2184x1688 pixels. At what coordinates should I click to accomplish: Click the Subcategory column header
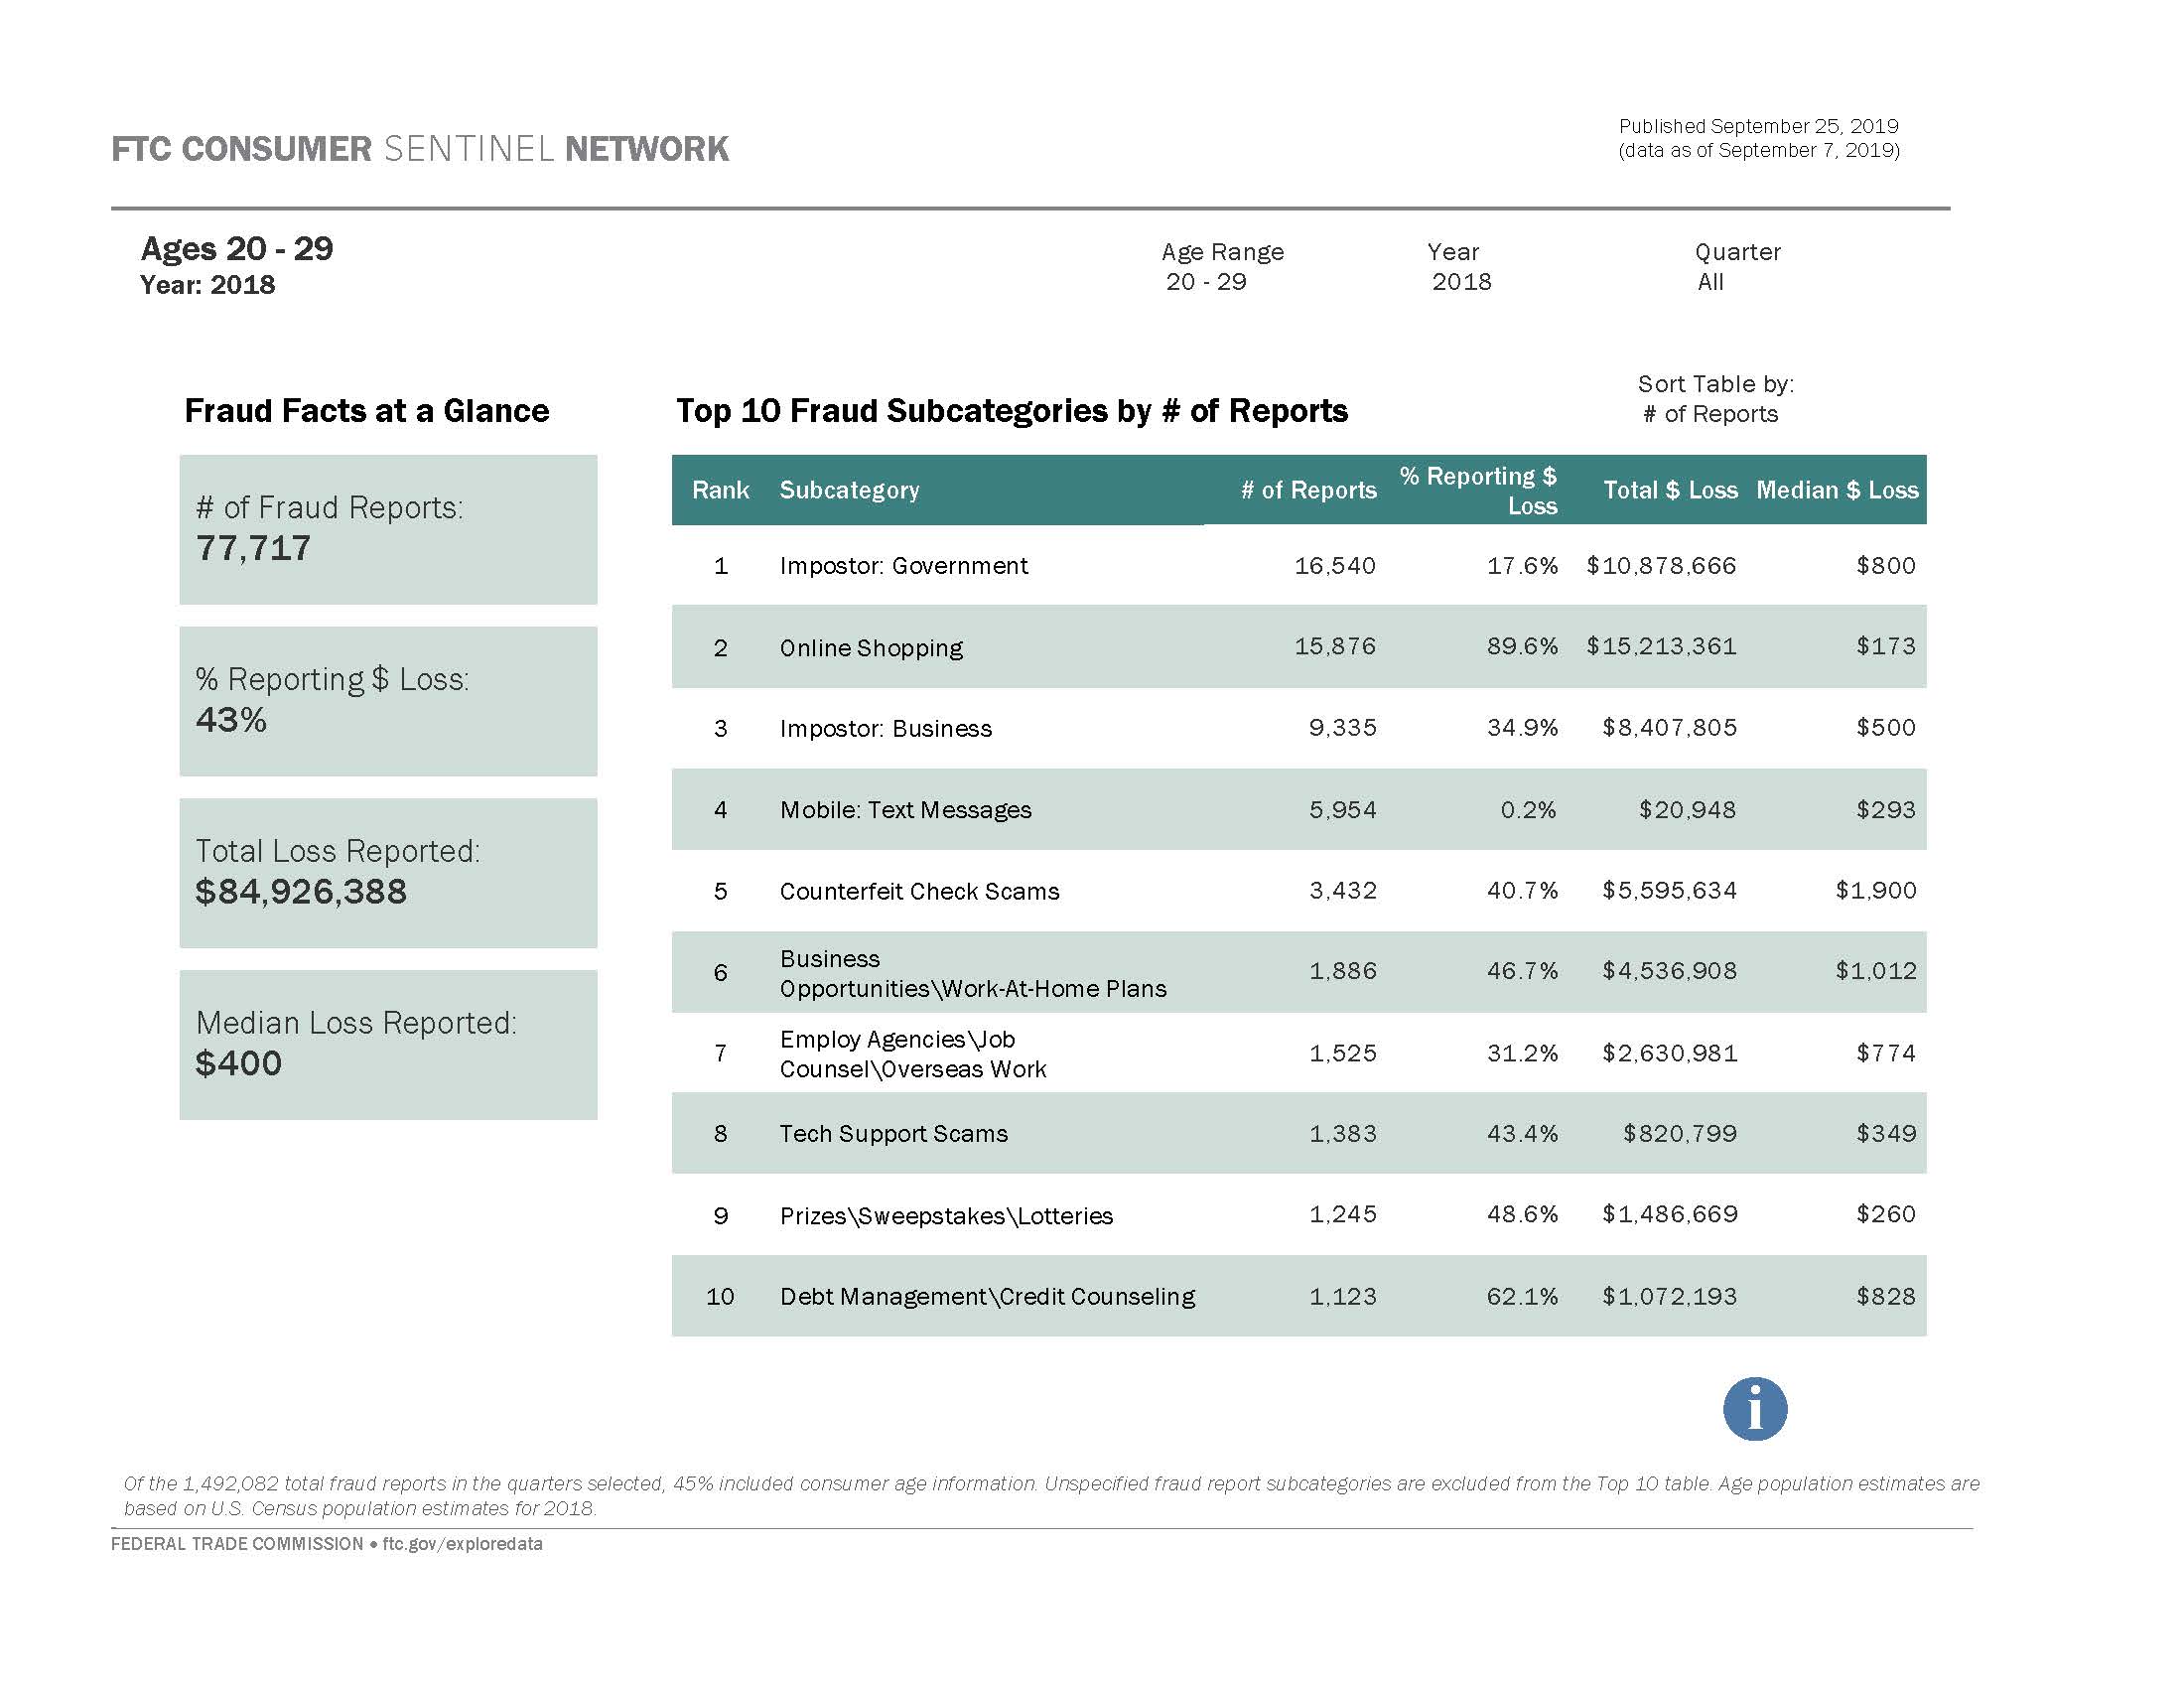click(848, 490)
